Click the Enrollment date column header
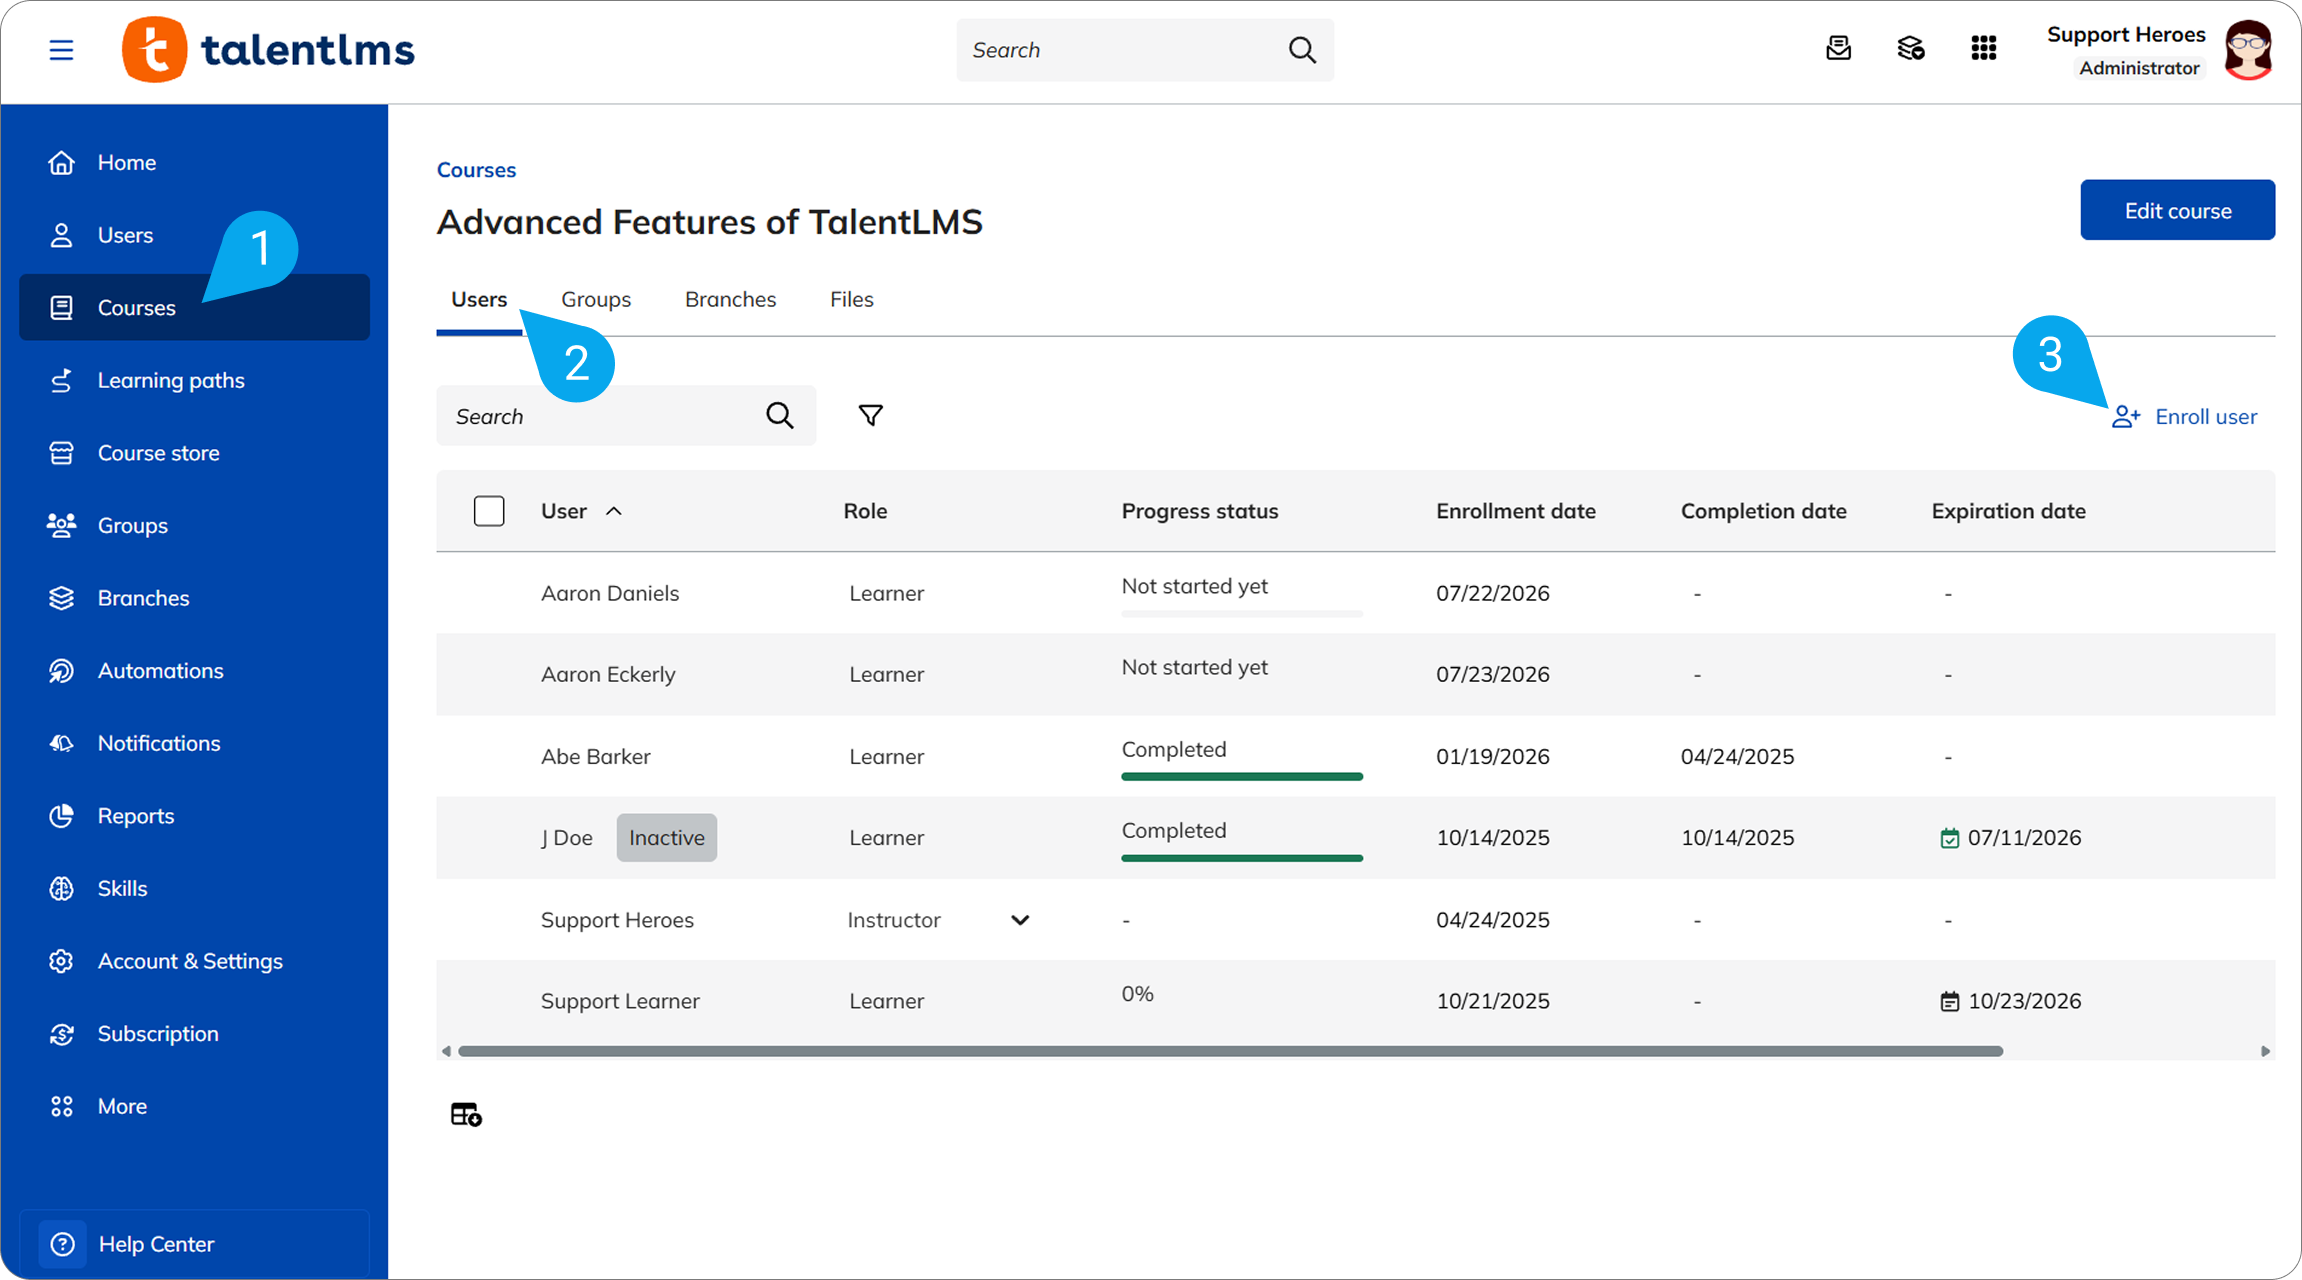Image resolution: width=2302 pixels, height=1280 pixels. (1516, 511)
